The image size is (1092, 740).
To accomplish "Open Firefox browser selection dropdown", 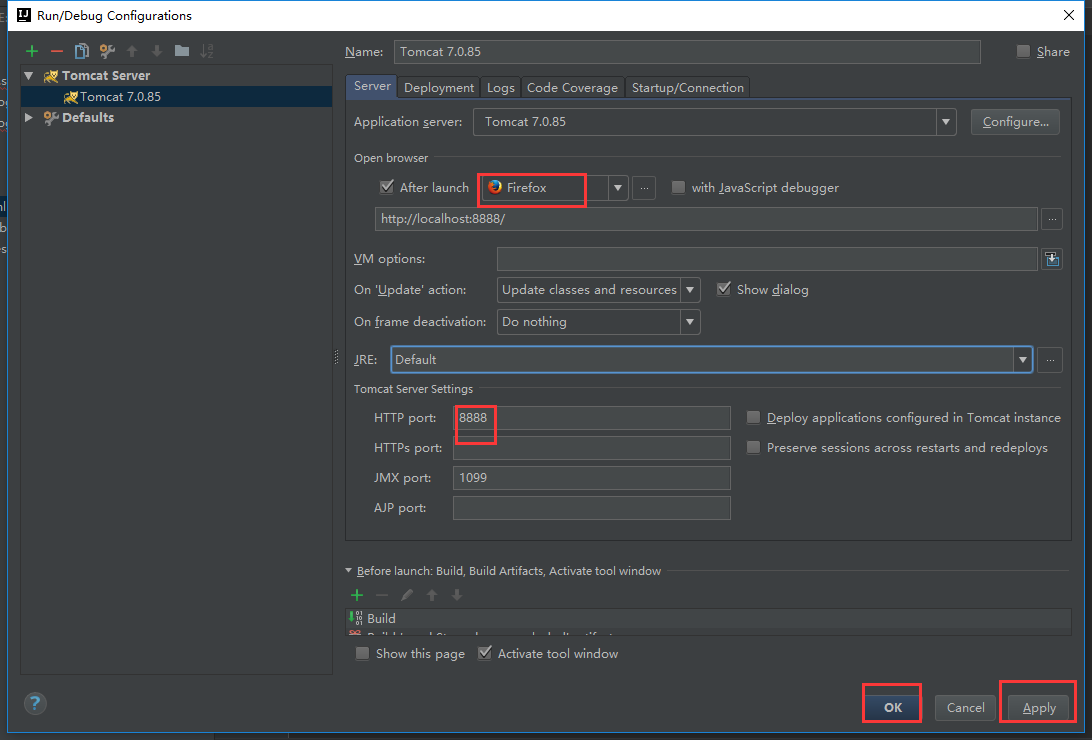I will [618, 188].
